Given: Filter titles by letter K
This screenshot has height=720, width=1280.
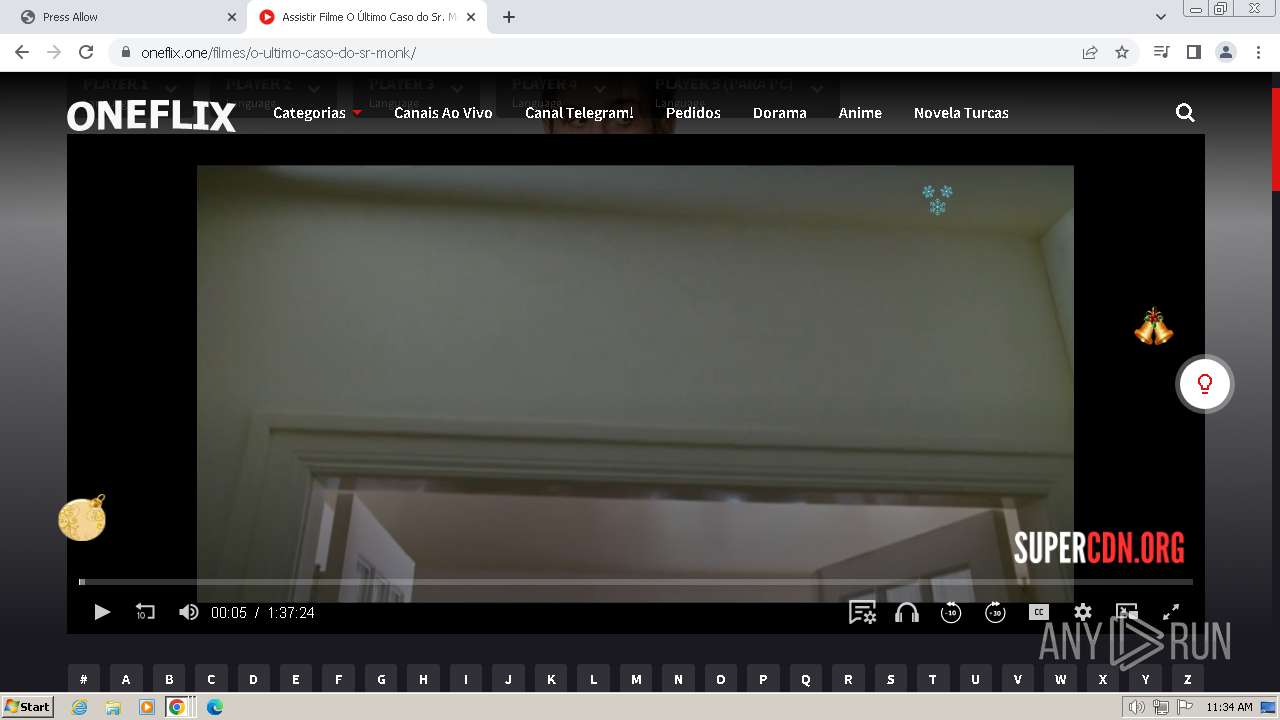Looking at the screenshot, I should coord(551,679).
